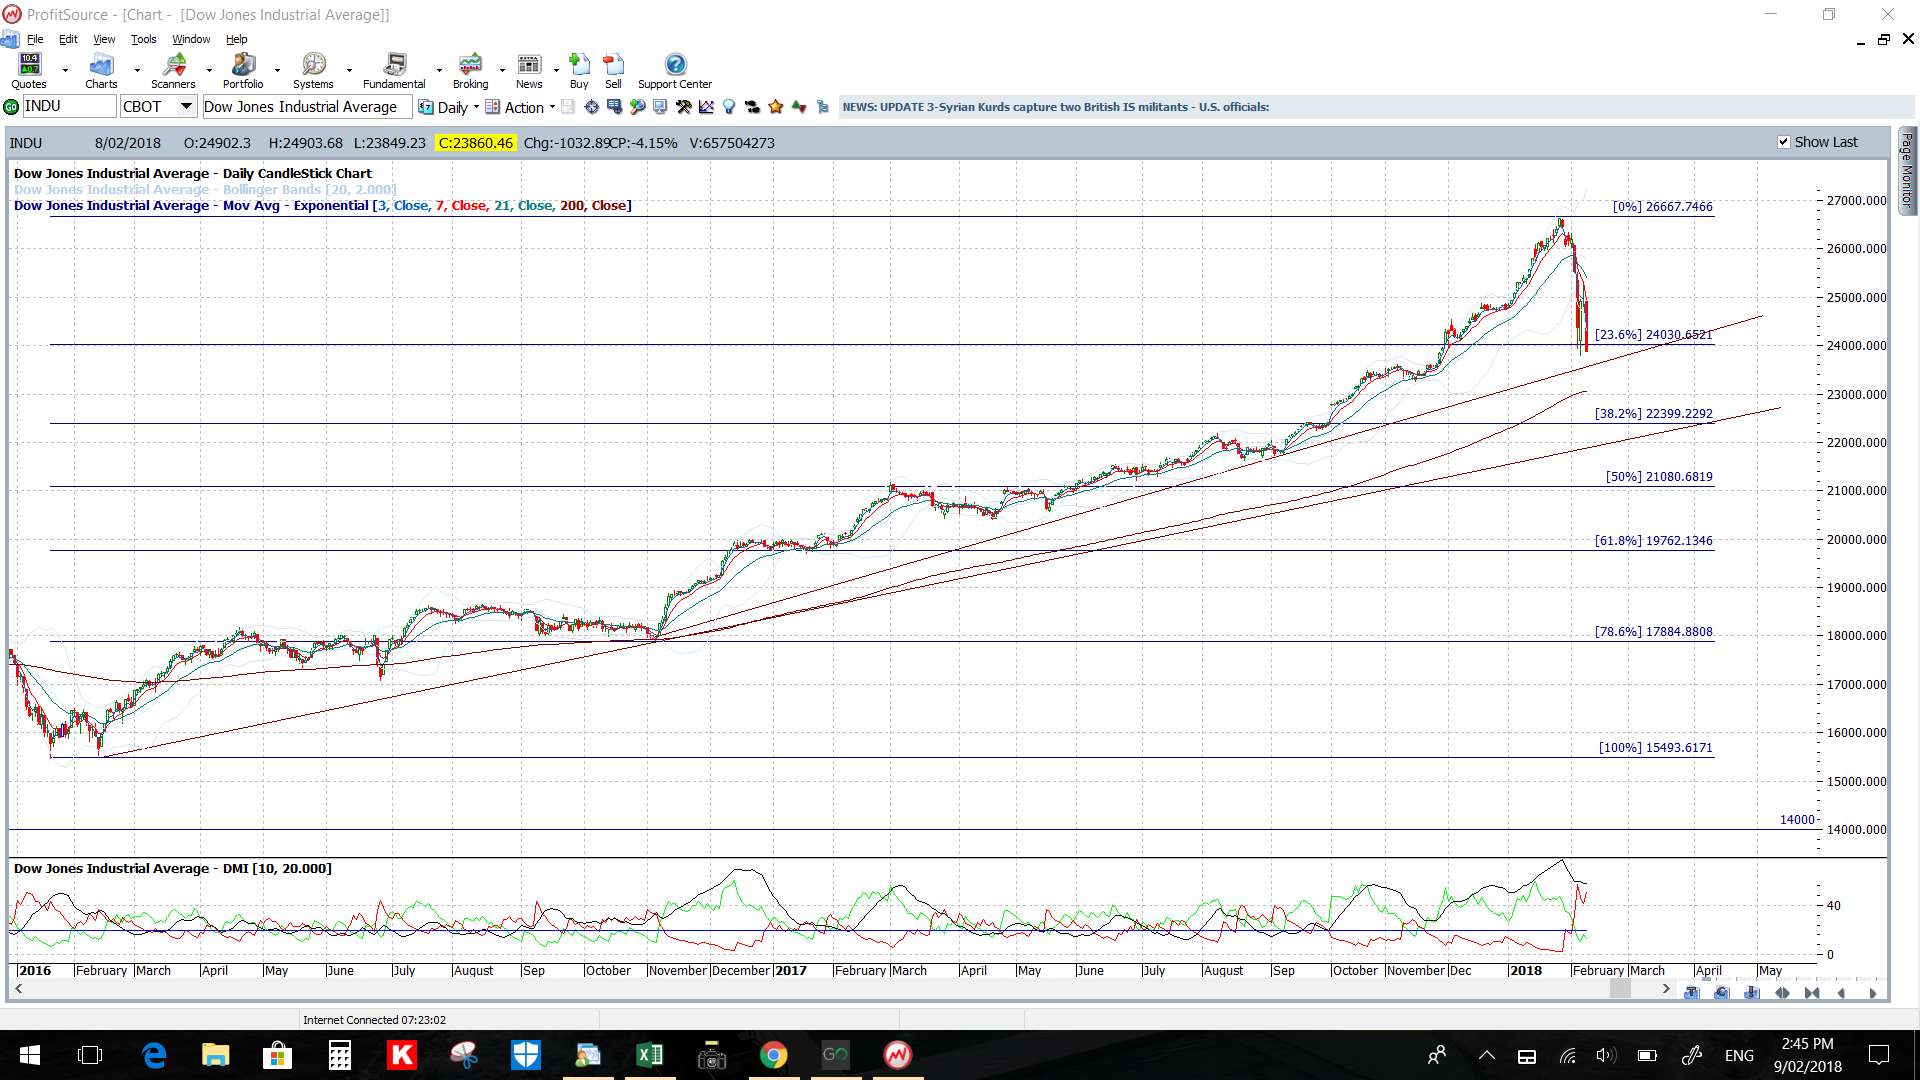The image size is (1920, 1080).
Task: Open the Window menu
Action: tap(191, 39)
